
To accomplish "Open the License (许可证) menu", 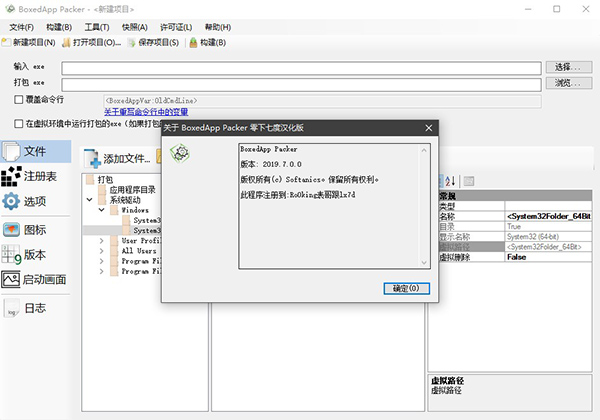I will 176,27.
